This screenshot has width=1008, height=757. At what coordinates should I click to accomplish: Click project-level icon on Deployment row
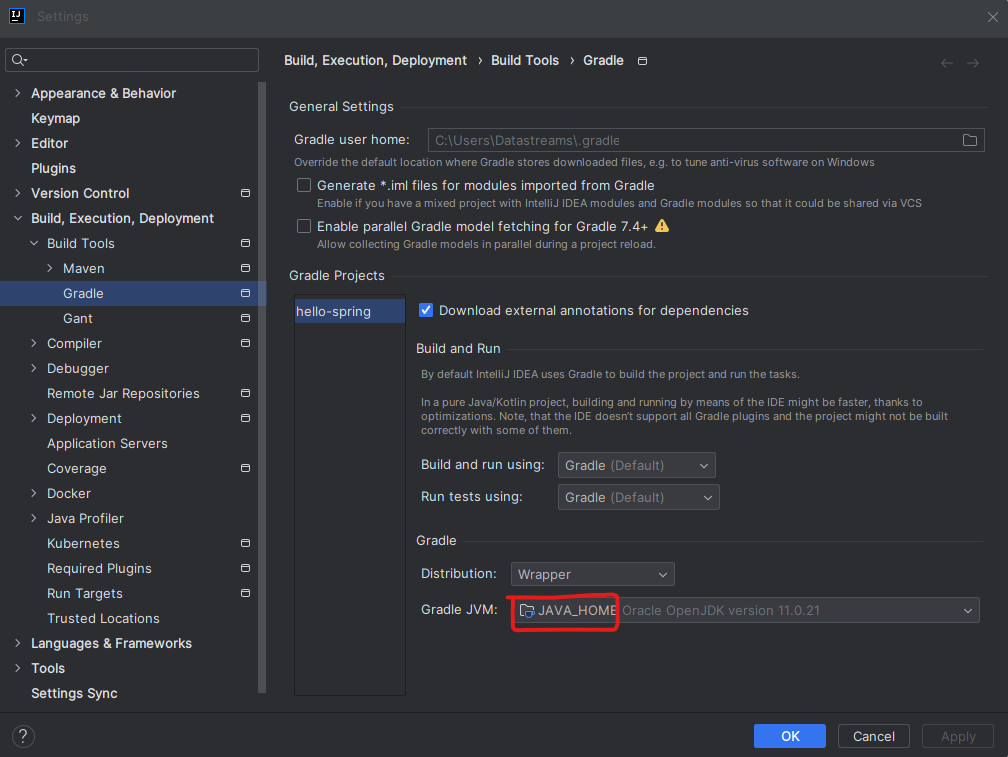[x=245, y=418]
